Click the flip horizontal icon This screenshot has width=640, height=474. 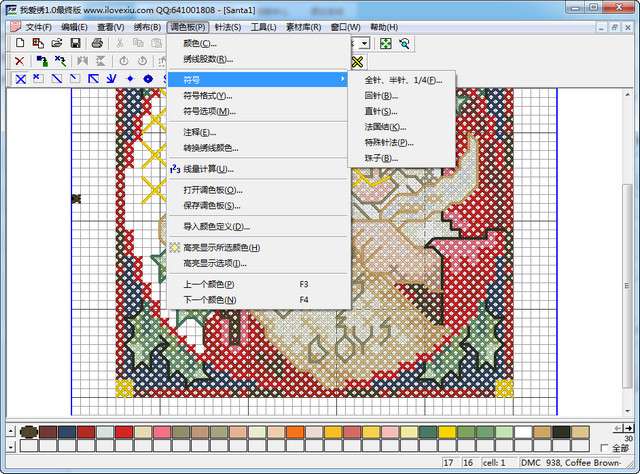click(x=82, y=61)
